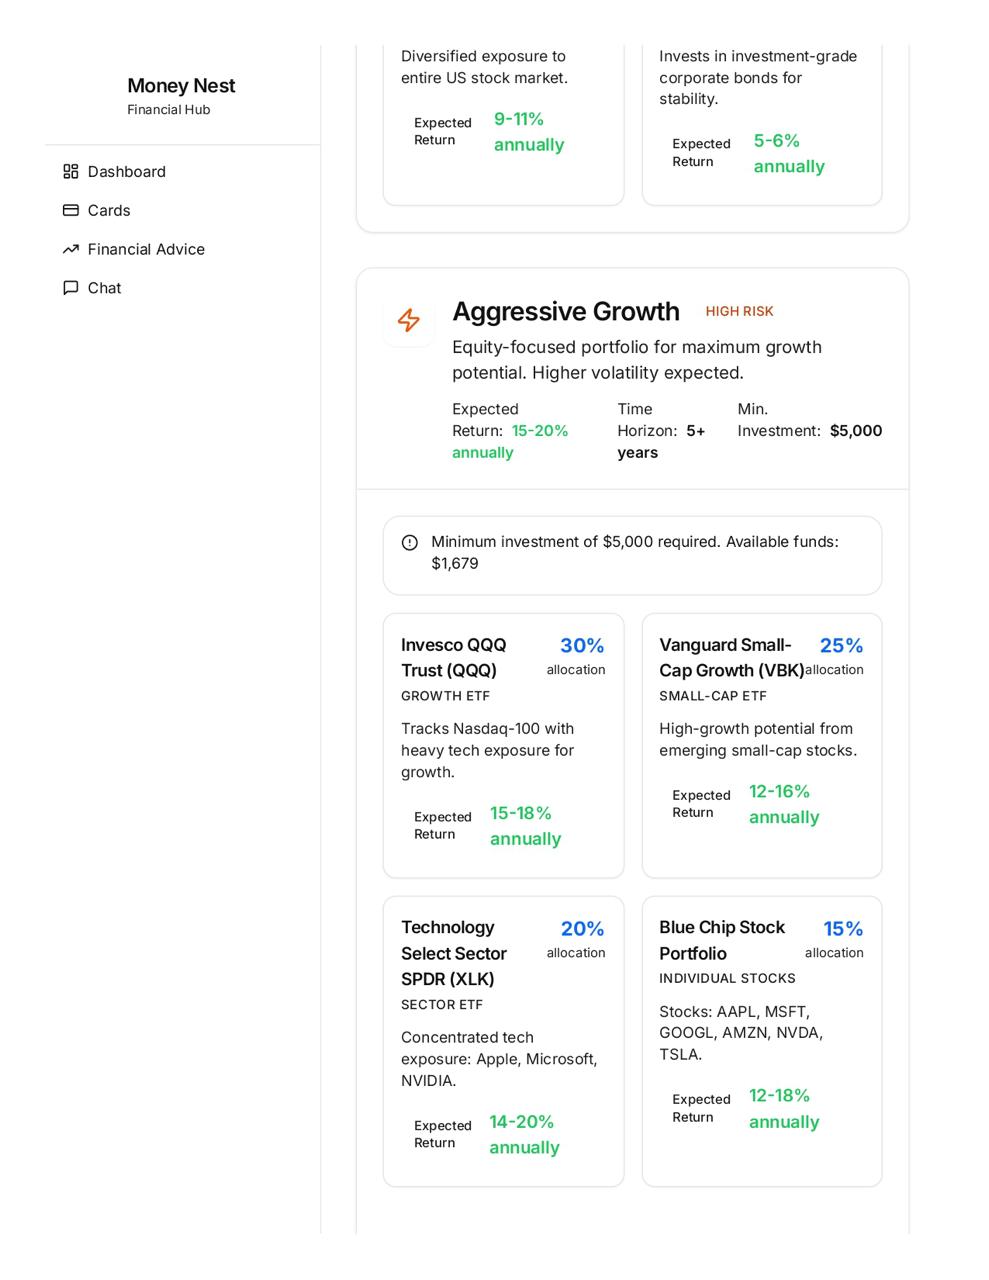Click the HIGH RISK badge
The height and width of the screenshot is (1280, 989).
[739, 312]
